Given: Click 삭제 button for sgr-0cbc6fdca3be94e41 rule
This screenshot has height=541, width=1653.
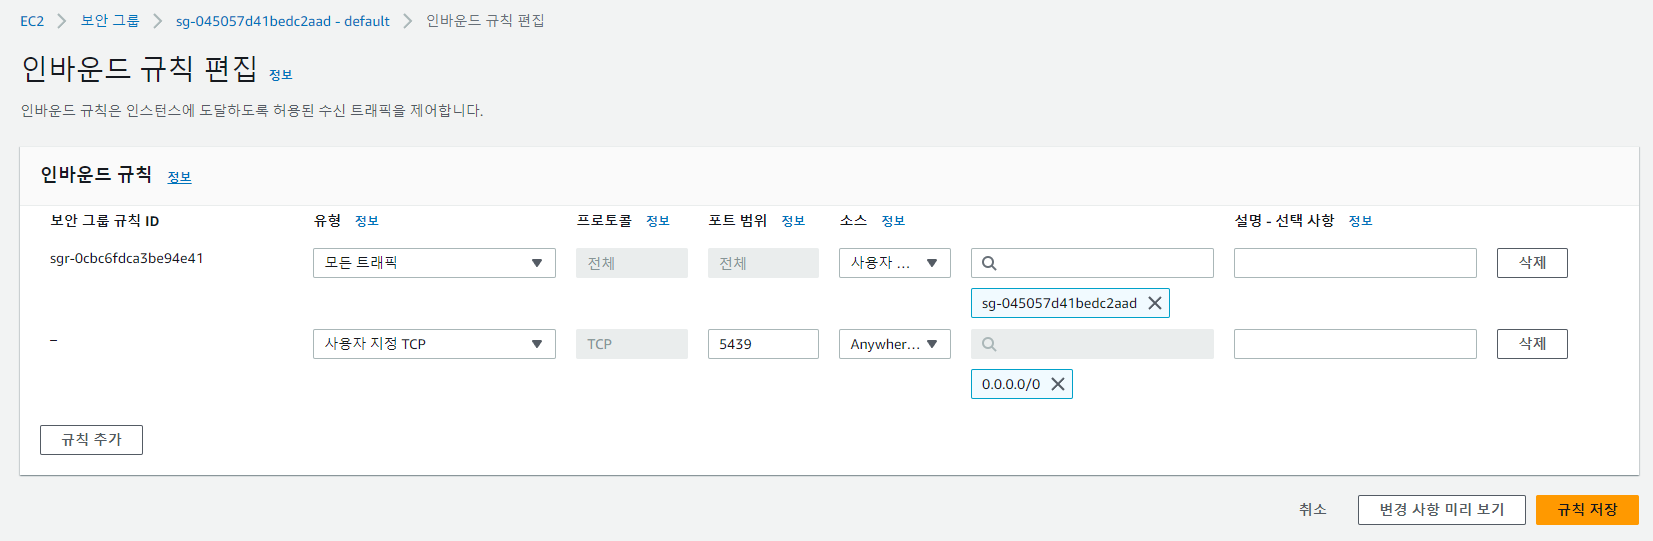Looking at the screenshot, I should (x=1532, y=263).
